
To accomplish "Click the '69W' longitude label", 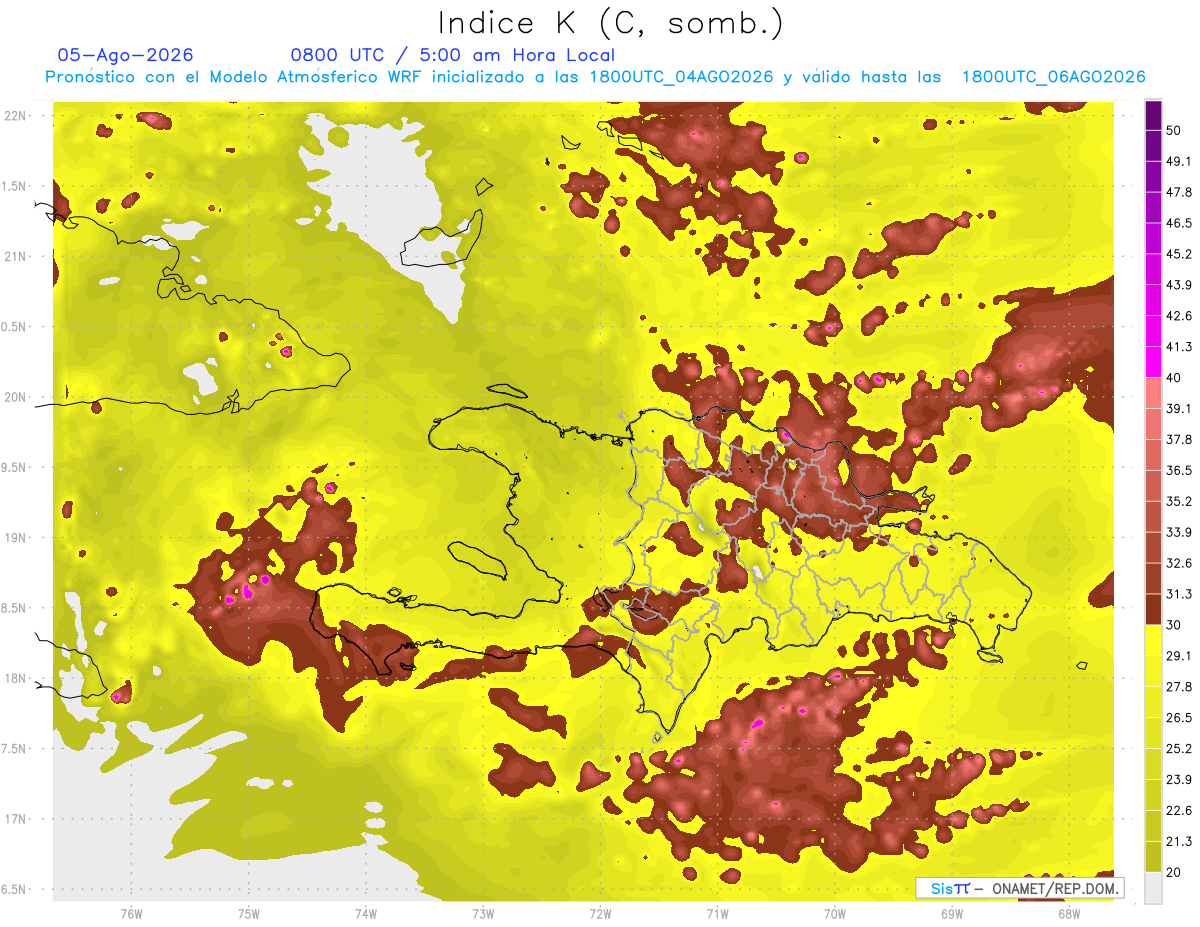I will point(951,913).
